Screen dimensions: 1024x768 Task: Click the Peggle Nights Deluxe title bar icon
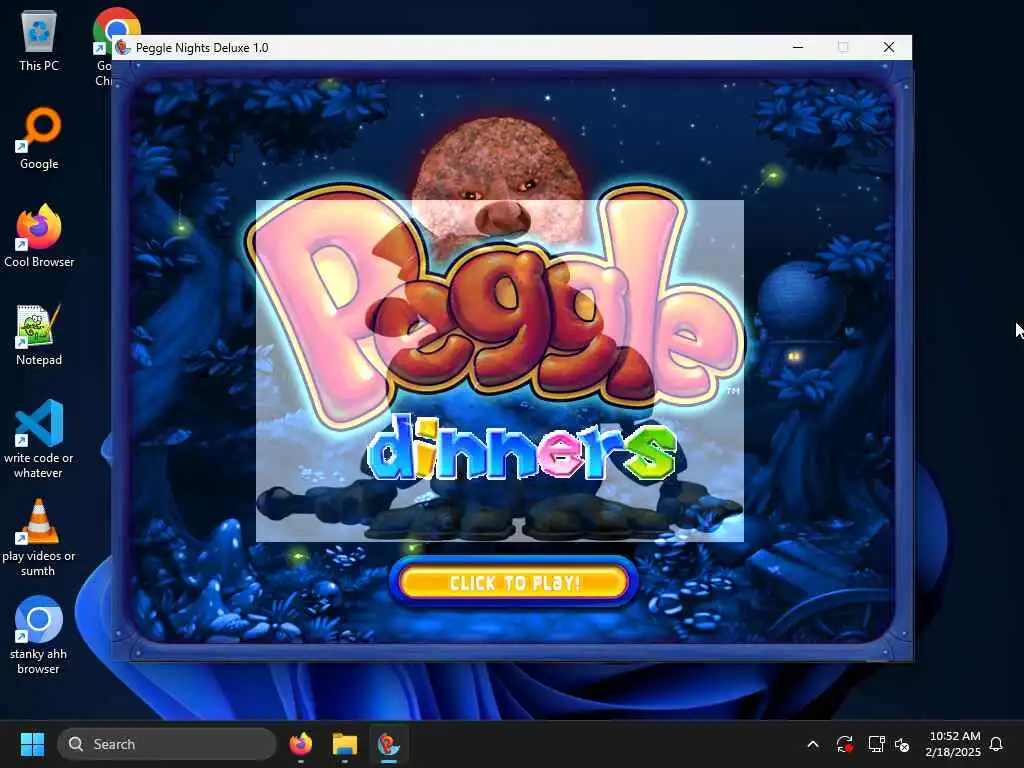[x=123, y=47]
